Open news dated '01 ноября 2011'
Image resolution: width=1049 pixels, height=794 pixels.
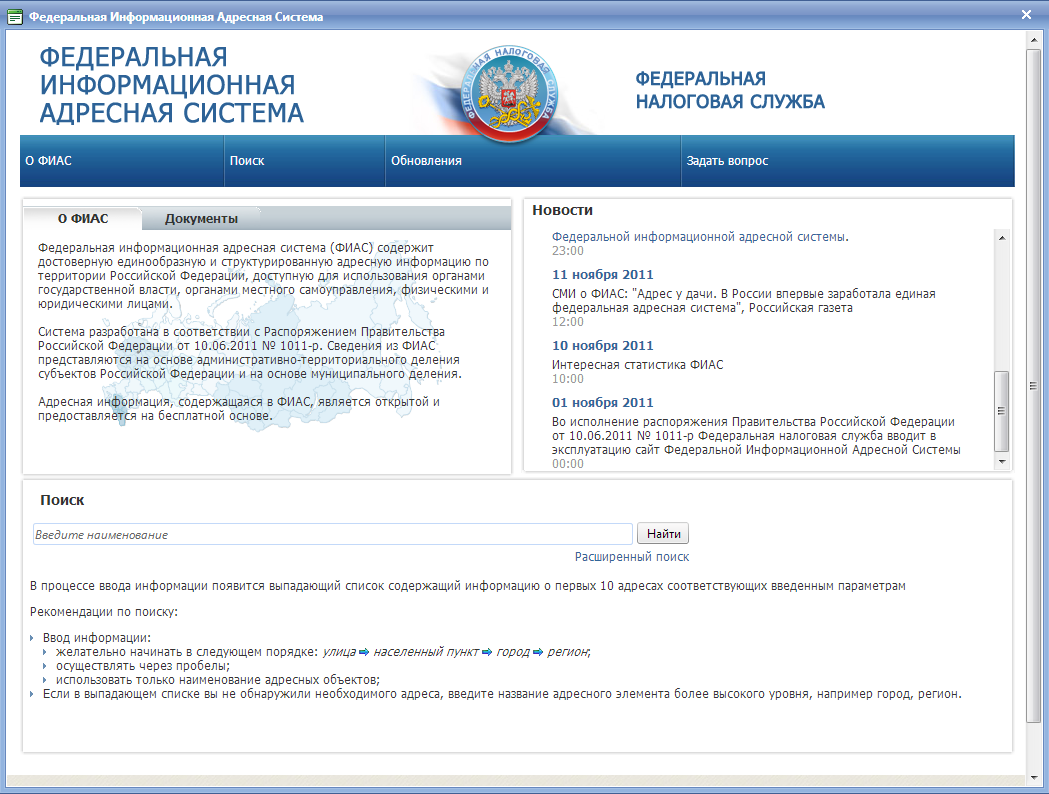point(602,402)
